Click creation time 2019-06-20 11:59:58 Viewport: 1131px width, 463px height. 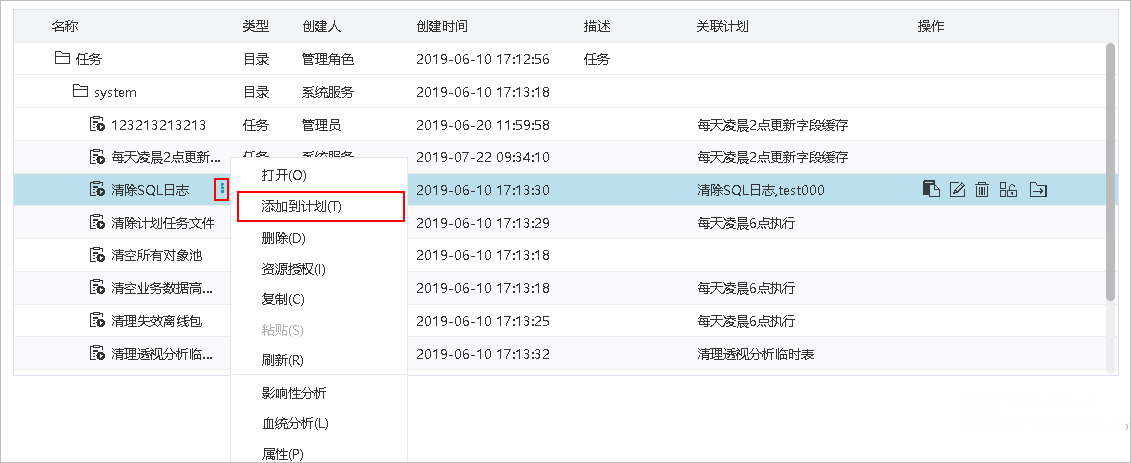pos(483,125)
